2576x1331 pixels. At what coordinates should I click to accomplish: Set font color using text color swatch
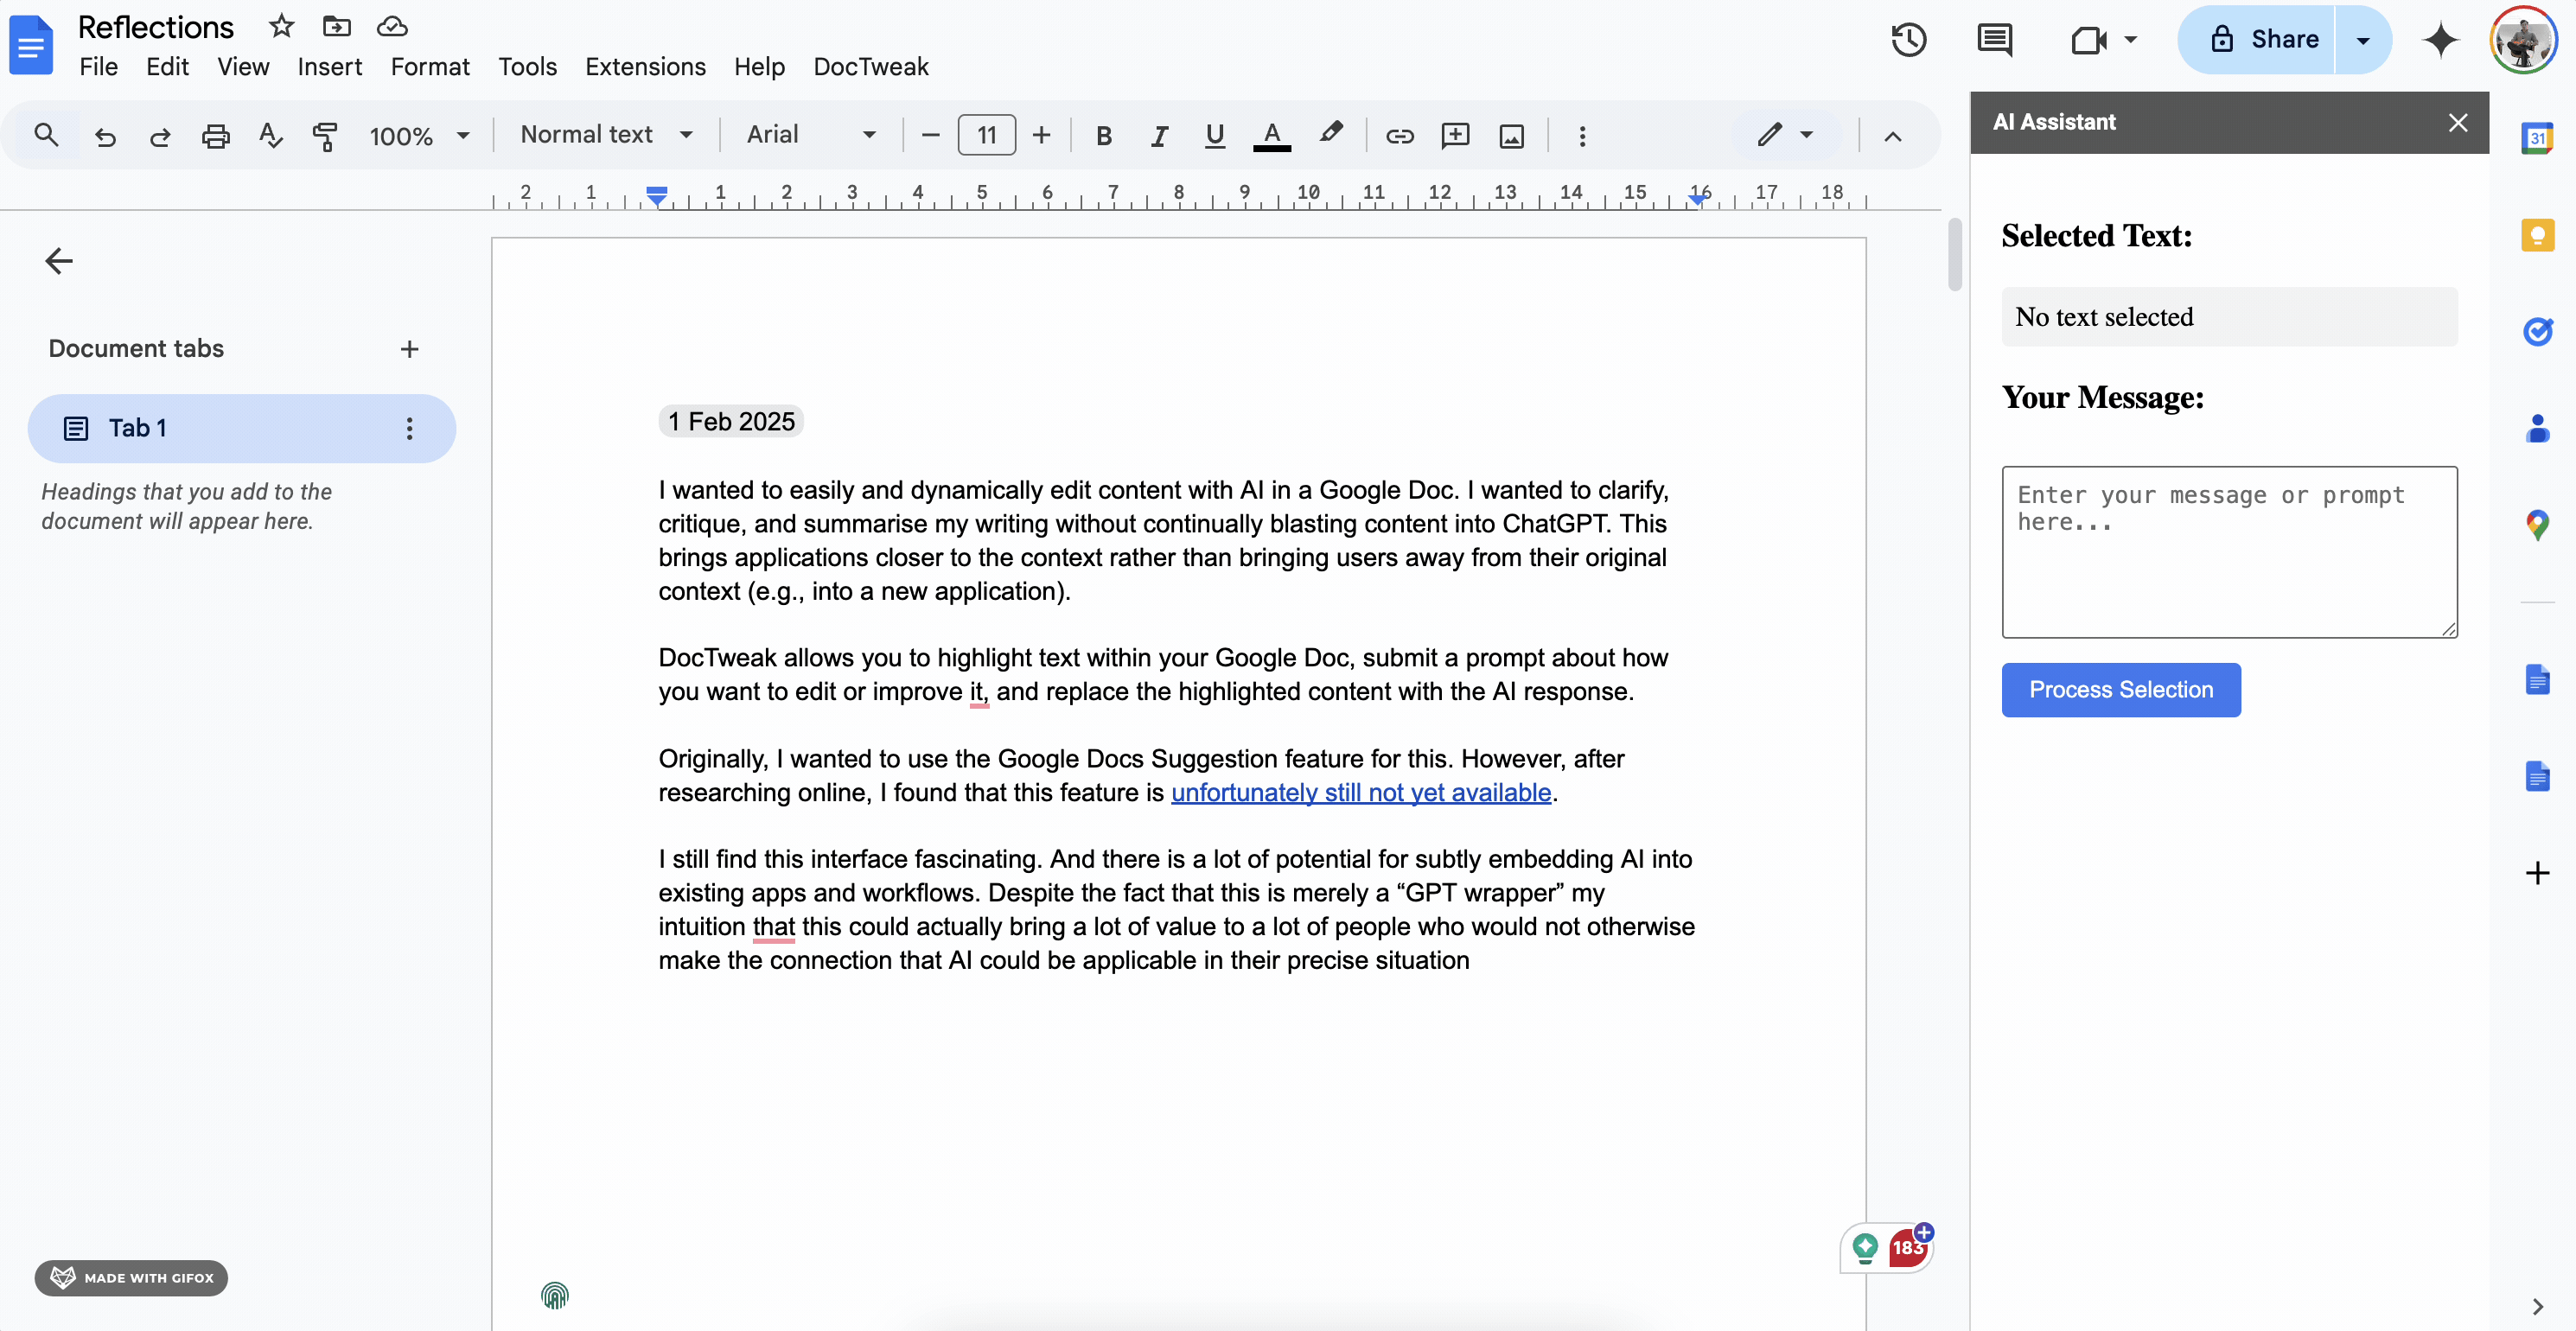(x=1270, y=136)
